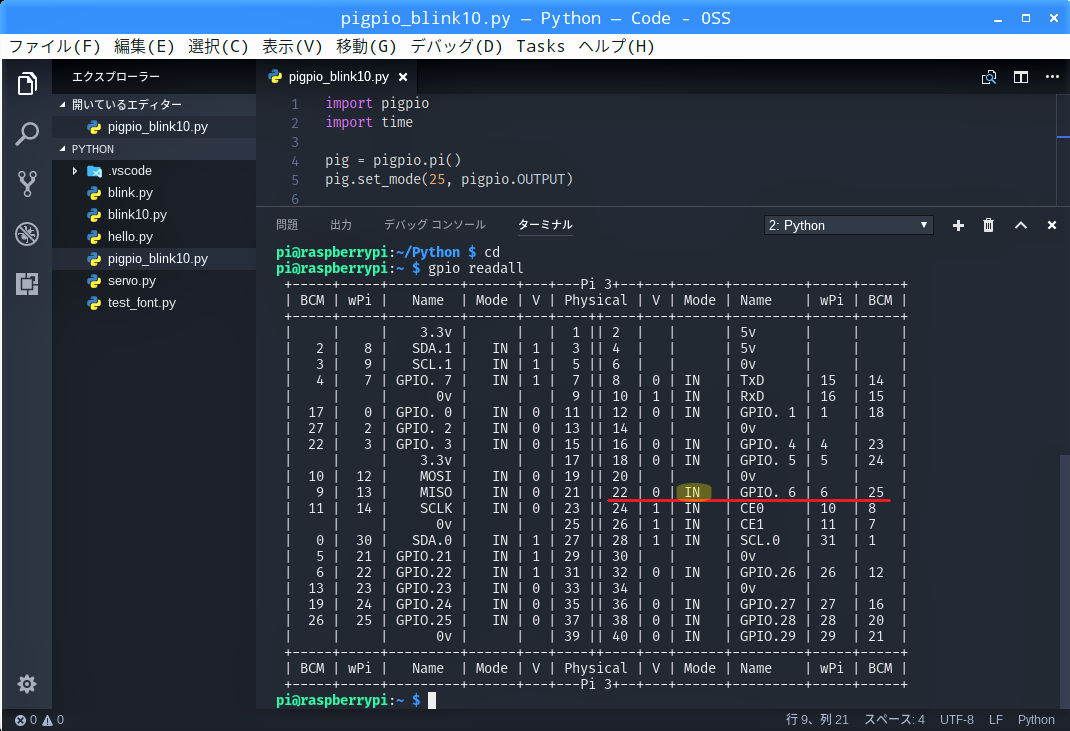Switch to the 出力 panel tab
The width and height of the screenshot is (1070, 731).
click(x=341, y=225)
